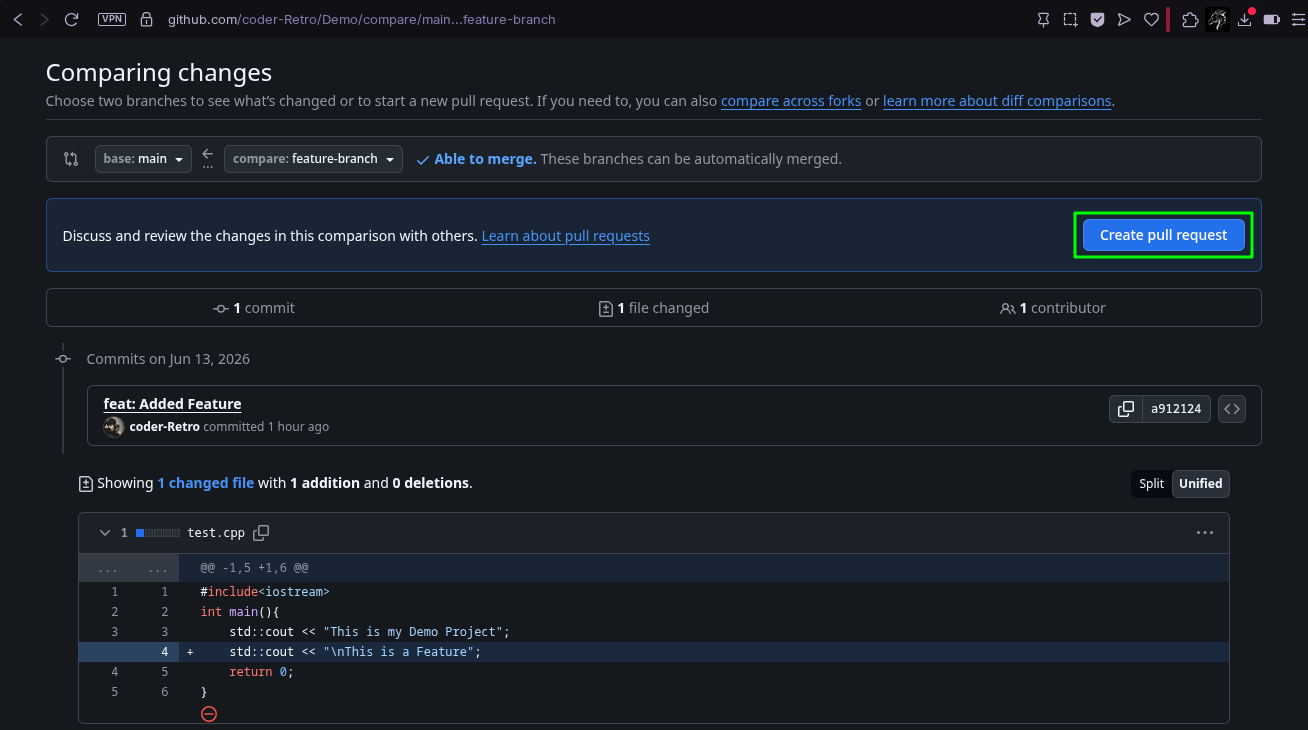Go forward with the browser forward arrow
This screenshot has height=730, width=1308.
coord(44,19)
